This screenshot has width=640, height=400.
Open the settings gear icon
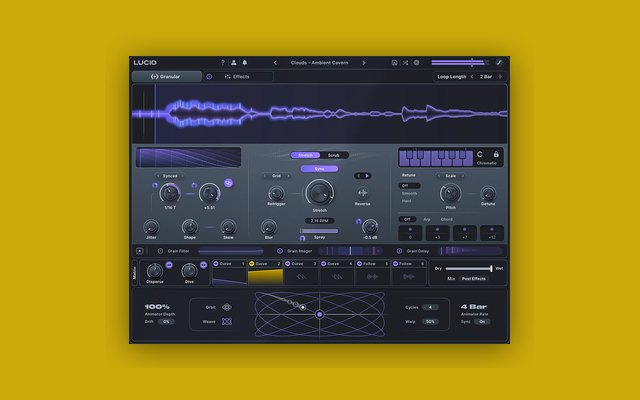coord(416,63)
